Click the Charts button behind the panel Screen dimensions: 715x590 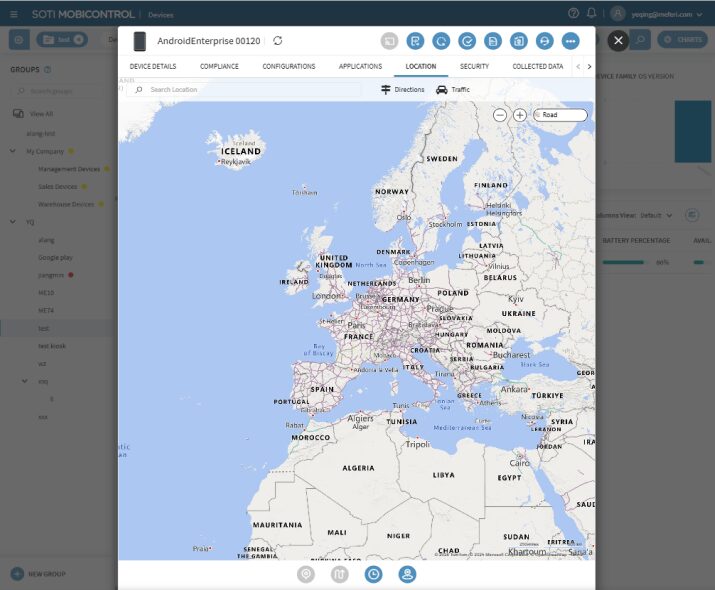coord(683,40)
